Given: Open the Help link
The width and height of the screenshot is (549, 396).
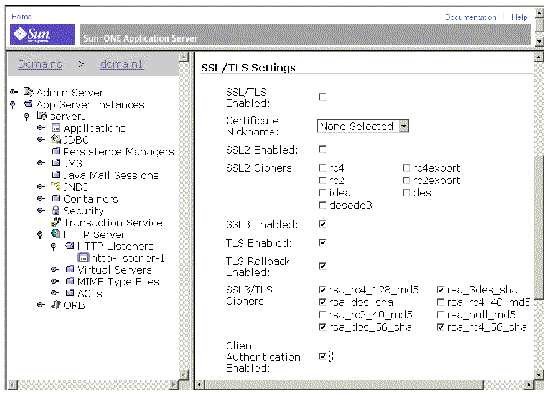Looking at the screenshot, I should (519, 17).
